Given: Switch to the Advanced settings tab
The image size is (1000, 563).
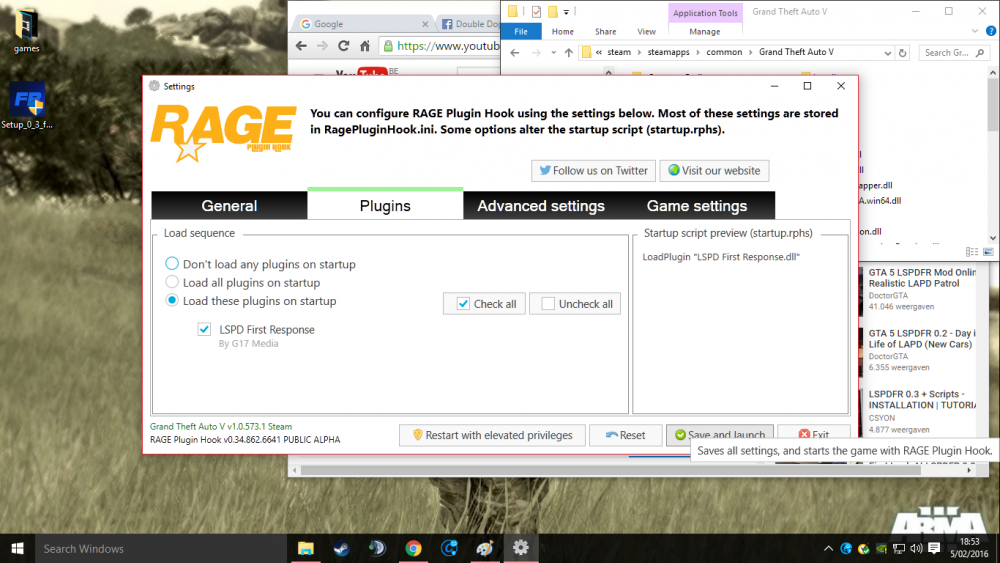Looking at the screenshot, I should click(541, 206).
